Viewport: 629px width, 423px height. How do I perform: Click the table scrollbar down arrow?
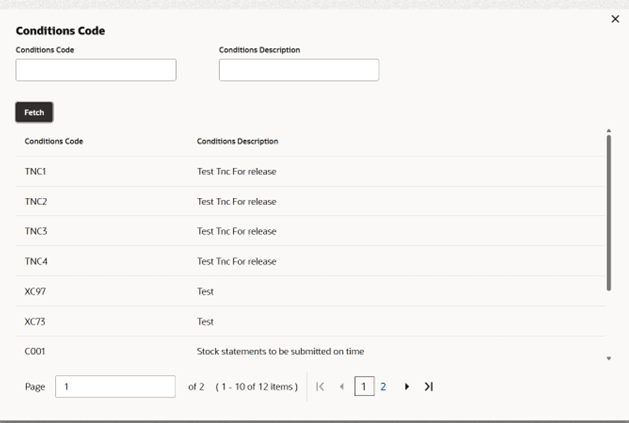coord(609,358)
